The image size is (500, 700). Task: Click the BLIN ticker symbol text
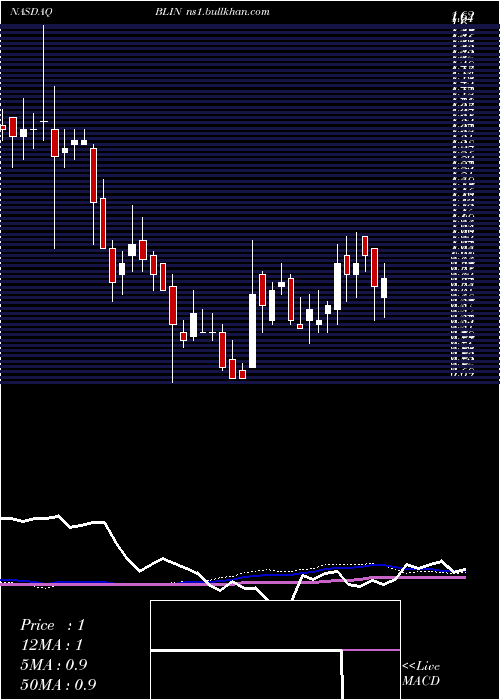(x=168, y=12)
